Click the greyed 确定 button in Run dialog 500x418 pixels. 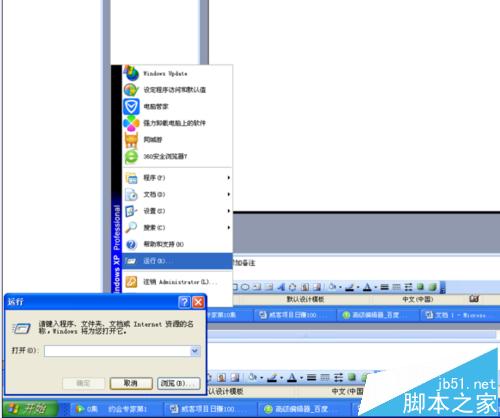(x=83, y=383)
